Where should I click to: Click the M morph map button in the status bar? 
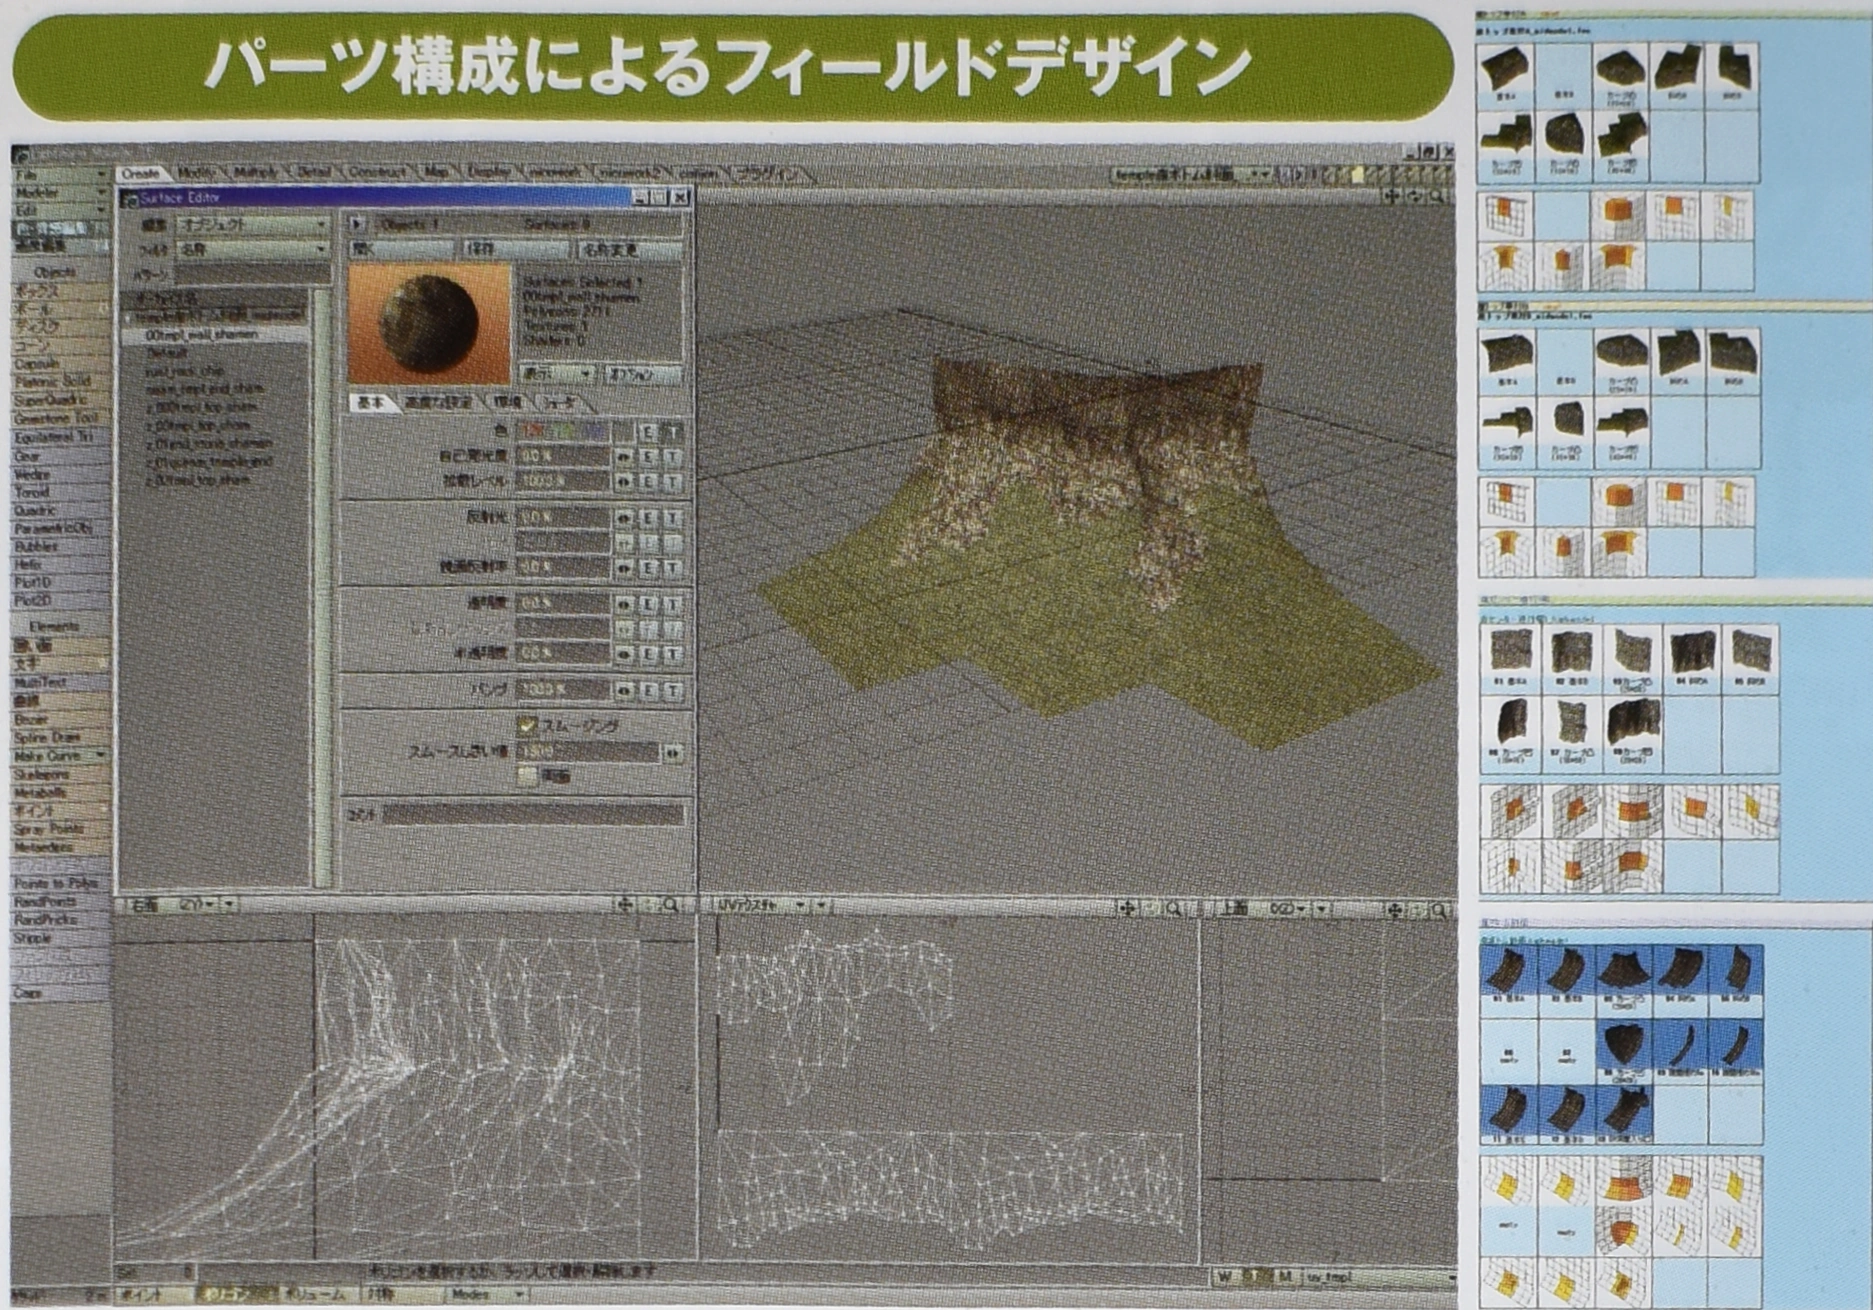tap(1285, 1277)
